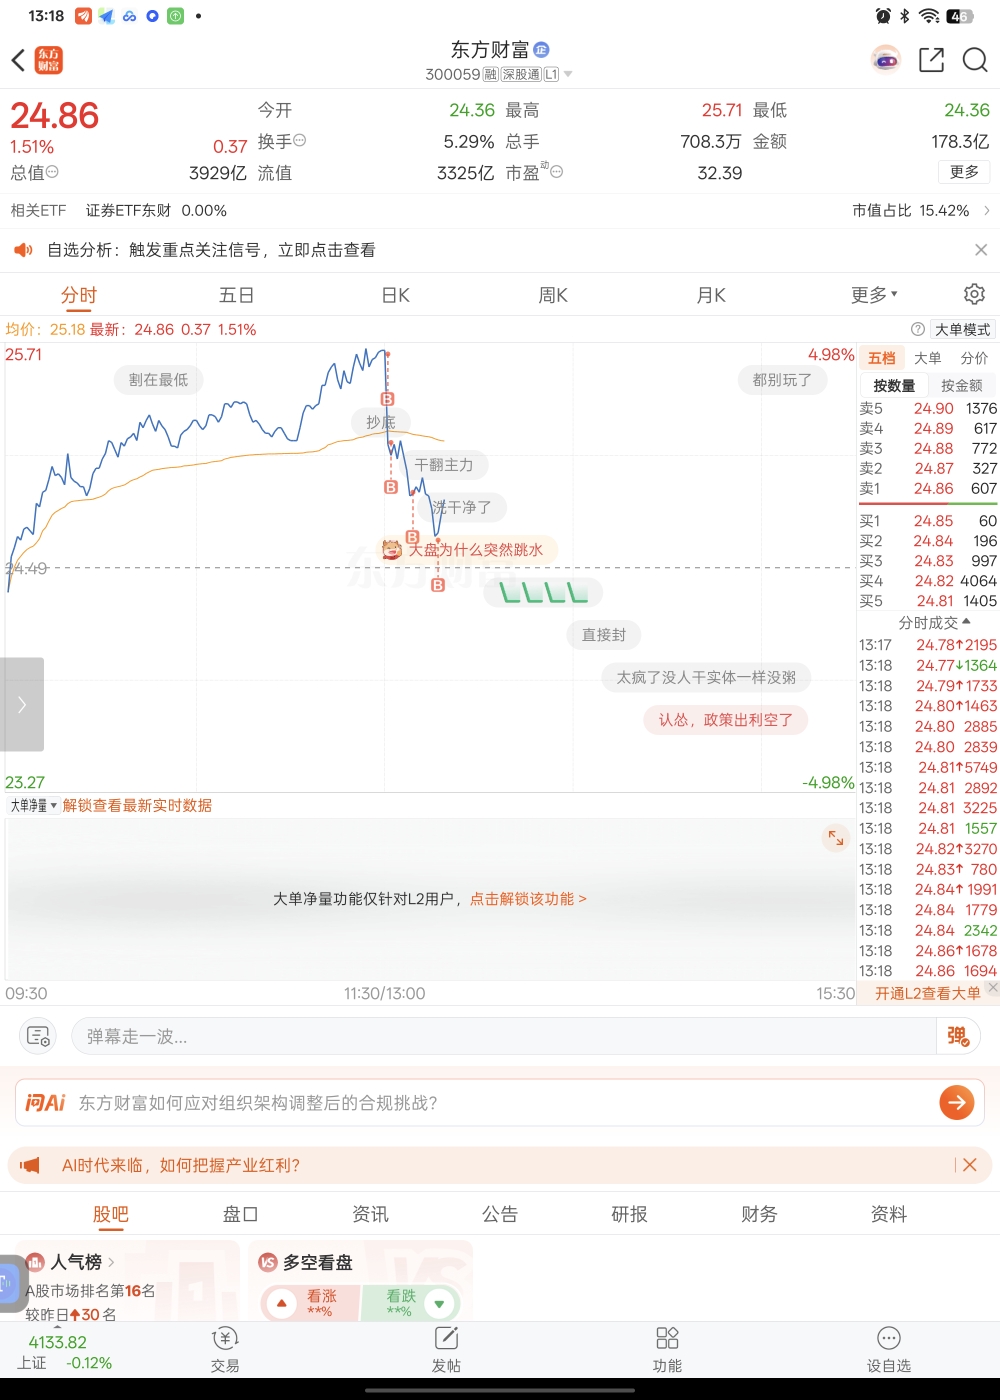Tap the 看跌 down arrow icon

pyautogui.click(x=439, y=1303)
